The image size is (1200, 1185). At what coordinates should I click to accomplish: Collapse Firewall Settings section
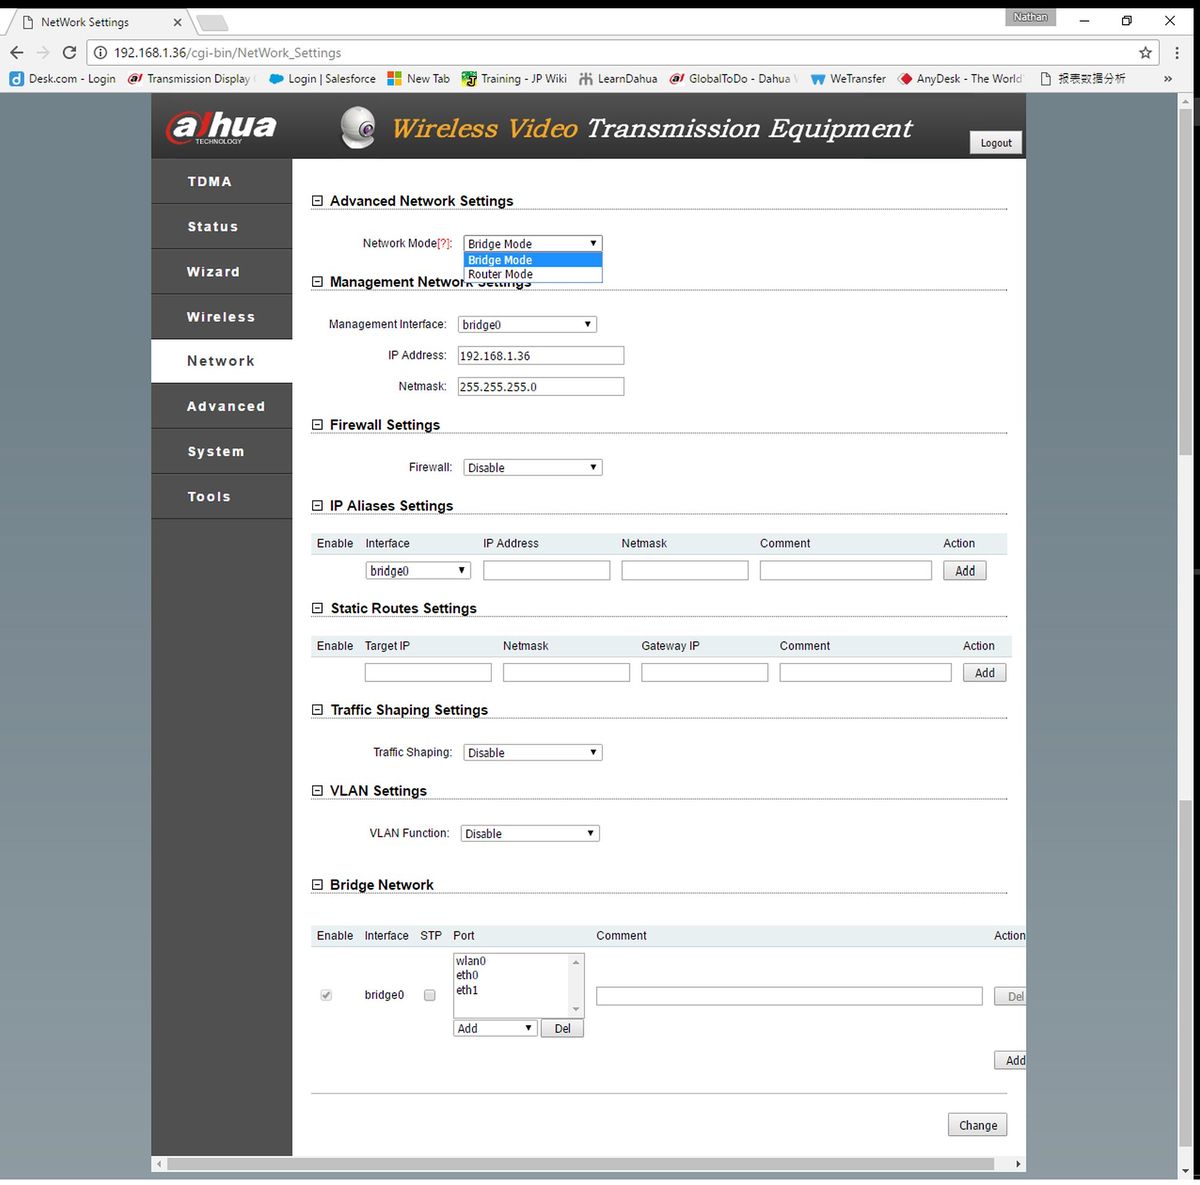pos(318,425)
